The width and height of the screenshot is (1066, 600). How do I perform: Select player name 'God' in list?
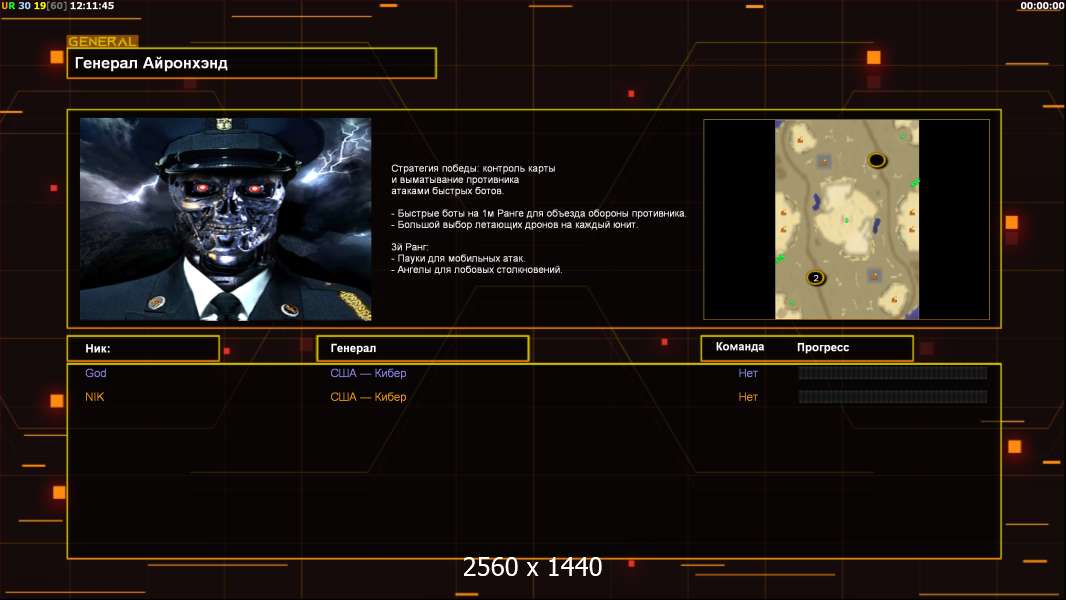coord(96,373)
